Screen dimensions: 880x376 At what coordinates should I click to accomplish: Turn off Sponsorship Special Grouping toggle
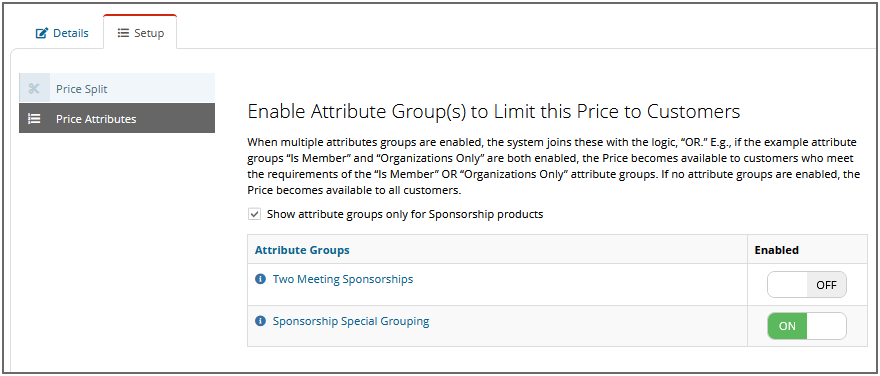(806, 326)
